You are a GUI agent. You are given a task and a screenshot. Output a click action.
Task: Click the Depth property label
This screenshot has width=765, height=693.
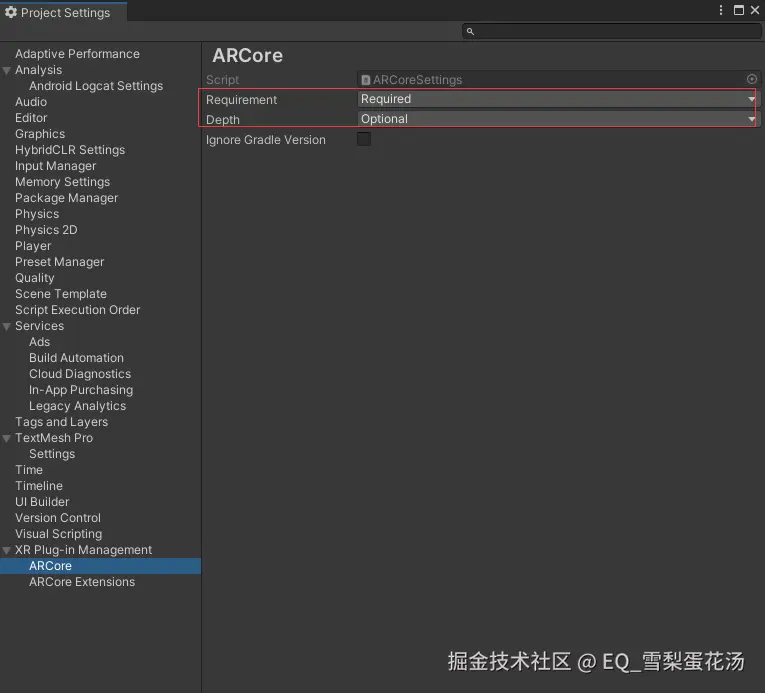coord(222,120)
